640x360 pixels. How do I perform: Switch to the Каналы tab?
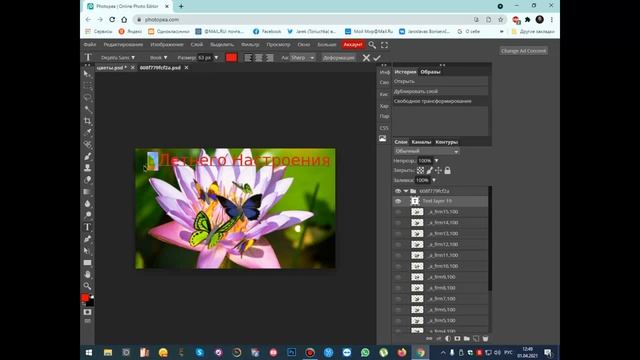(x=421, y=142)
